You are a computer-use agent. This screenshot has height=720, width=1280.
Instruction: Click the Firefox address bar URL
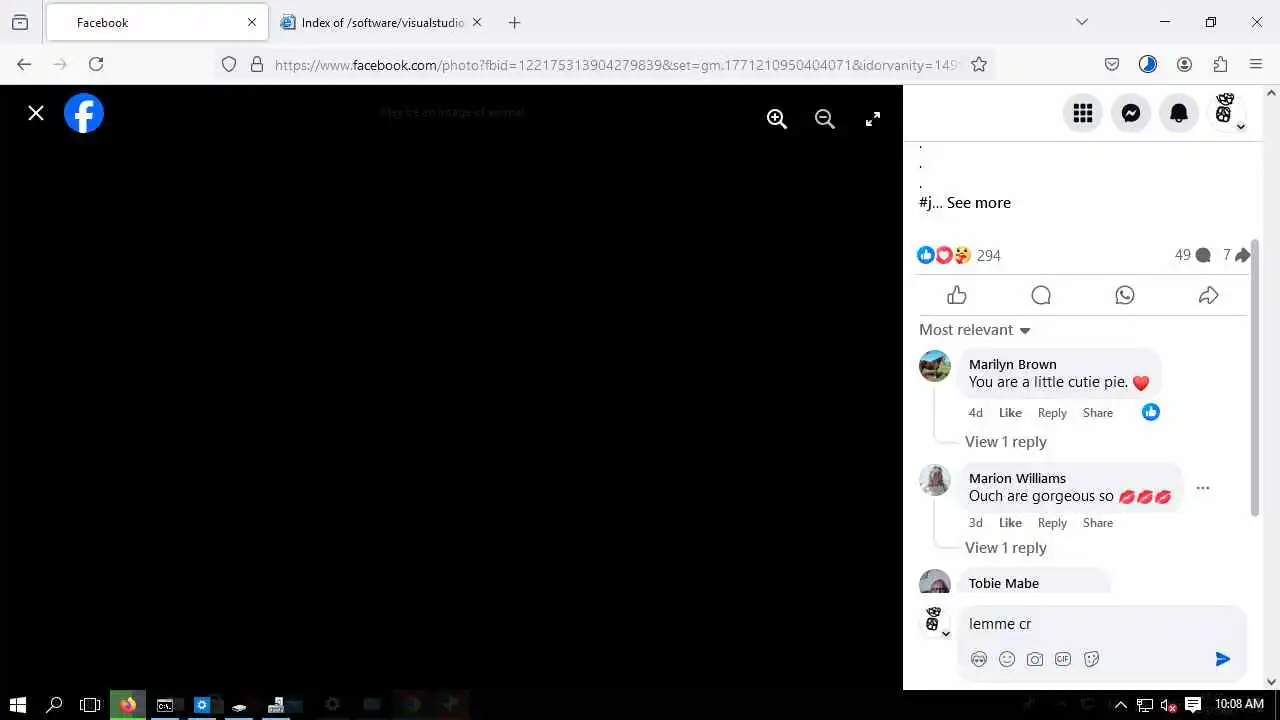616,65
